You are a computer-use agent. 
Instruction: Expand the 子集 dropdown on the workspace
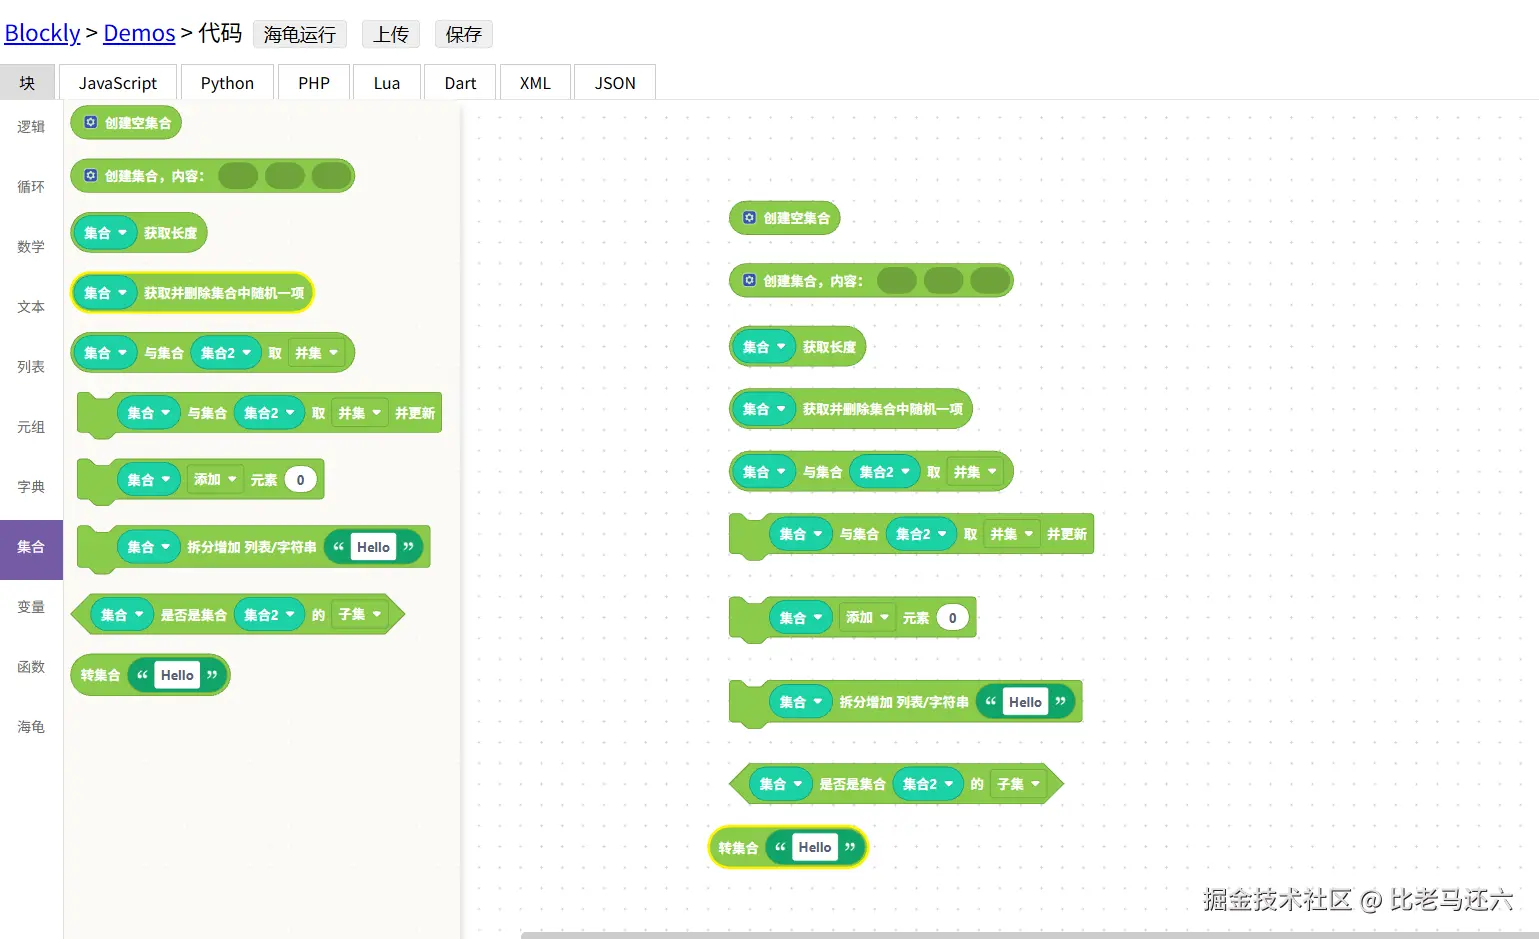click(x=1019, y=784)
